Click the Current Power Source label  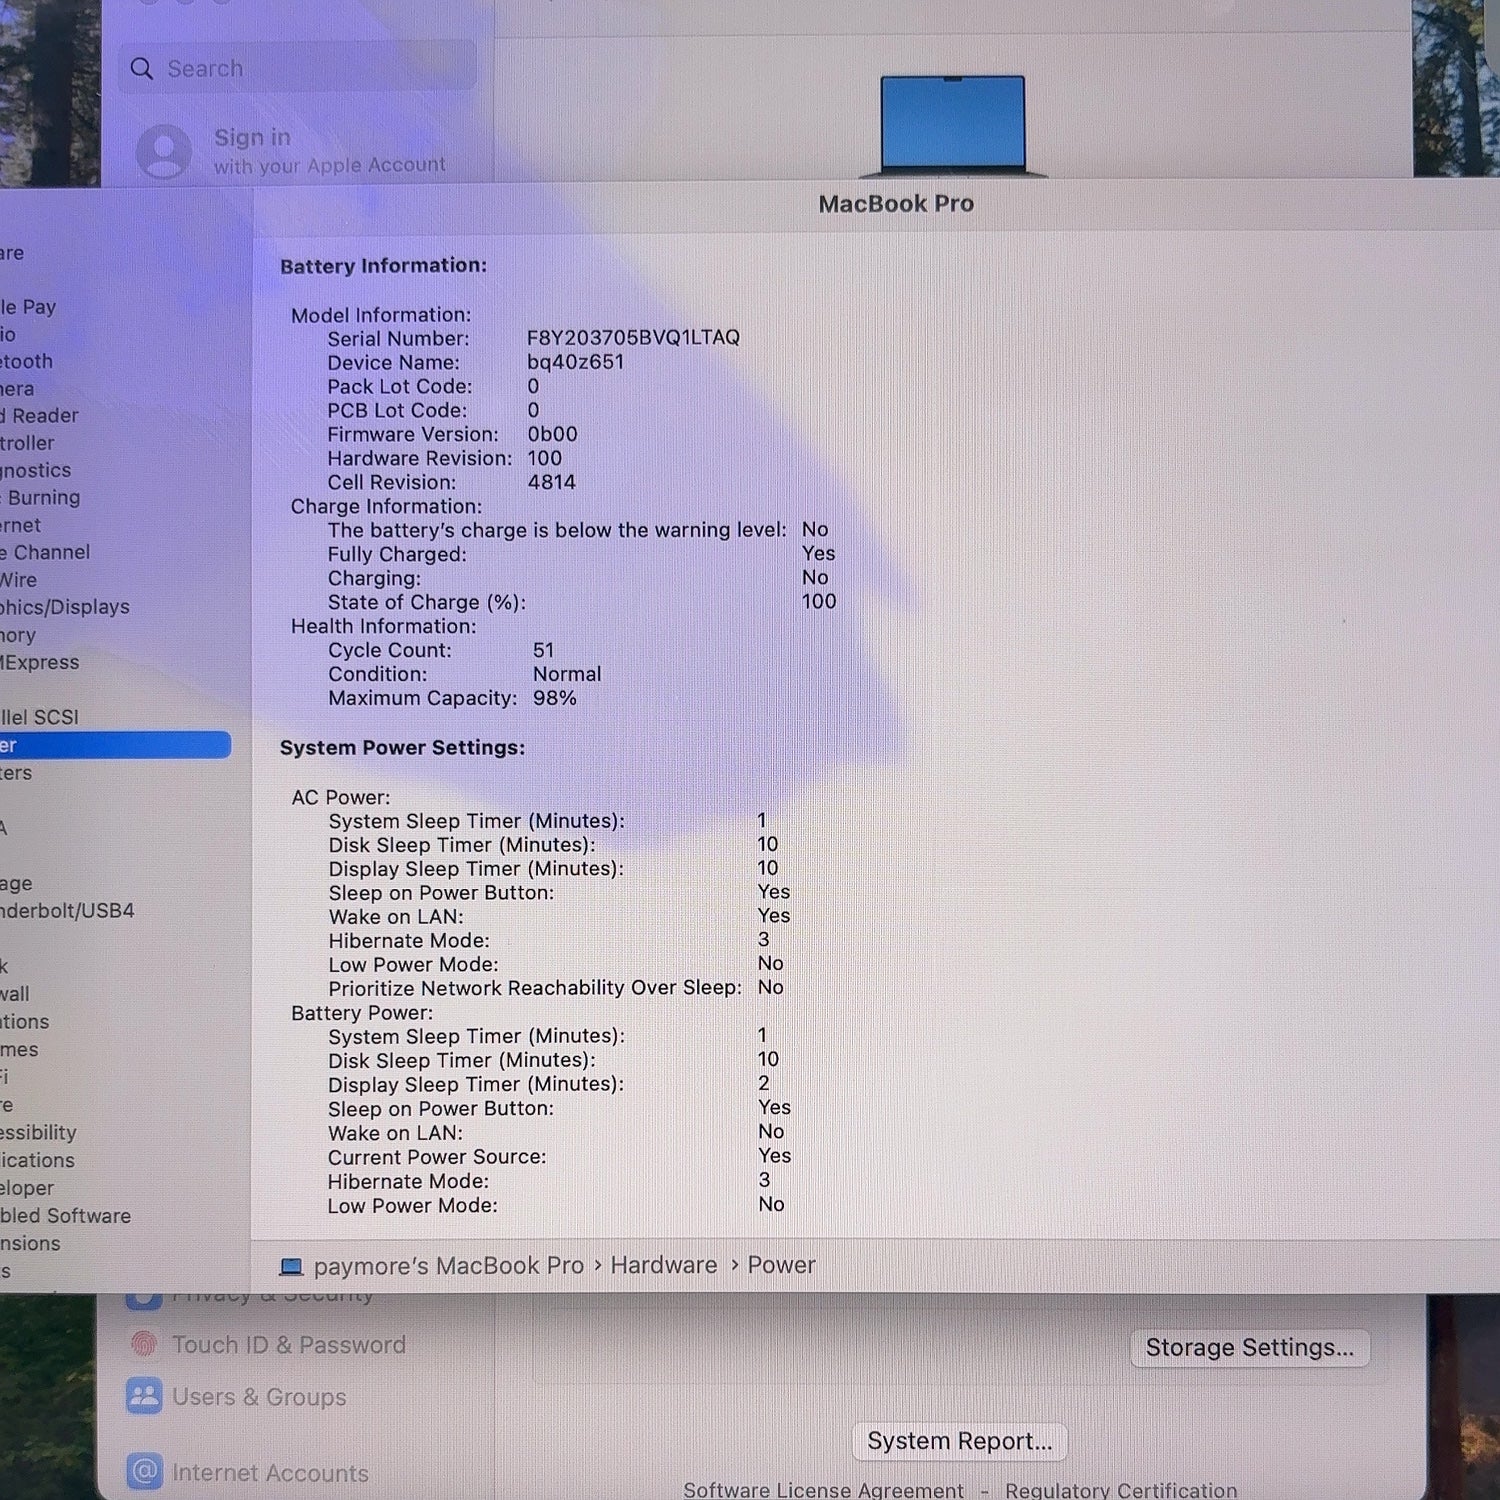pos(437,1157)
